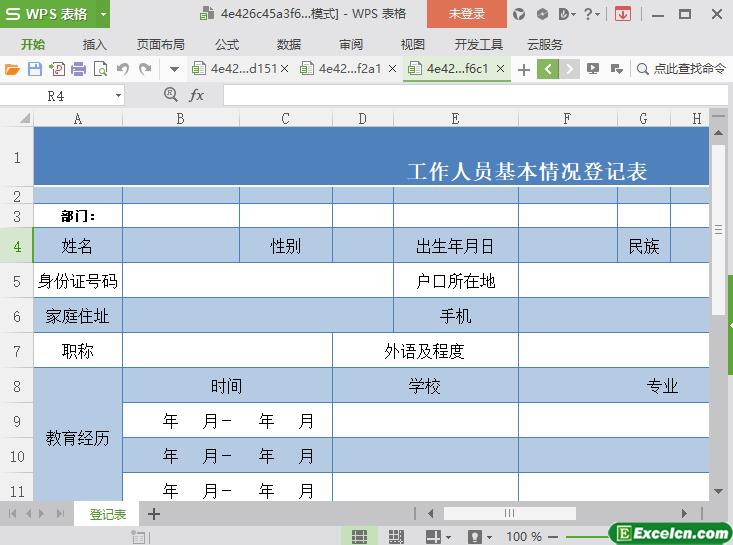The width and height of the screenshot is (733, 545).
Task: Click the magnifier zoom icon beside fx
Action: tap(171, 95)
